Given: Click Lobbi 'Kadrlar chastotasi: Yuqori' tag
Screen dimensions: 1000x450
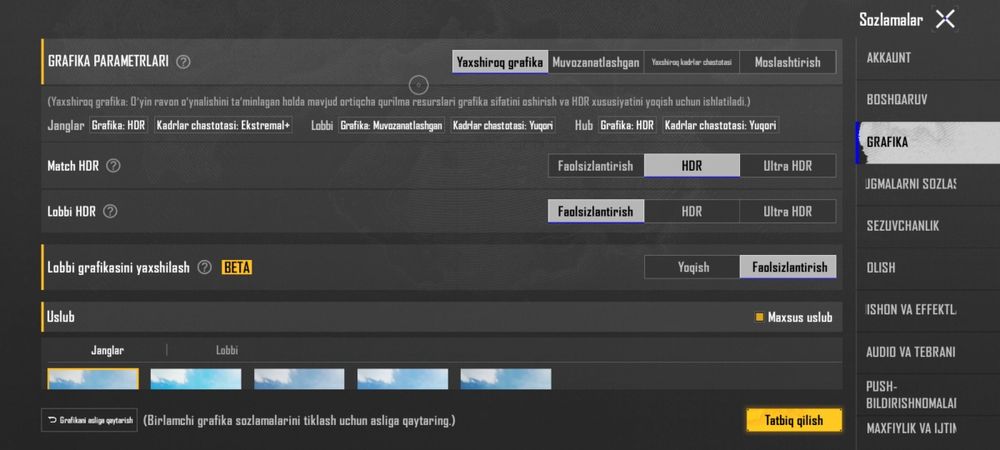Looking at the screenshot, I should click(x=503, y=126).
